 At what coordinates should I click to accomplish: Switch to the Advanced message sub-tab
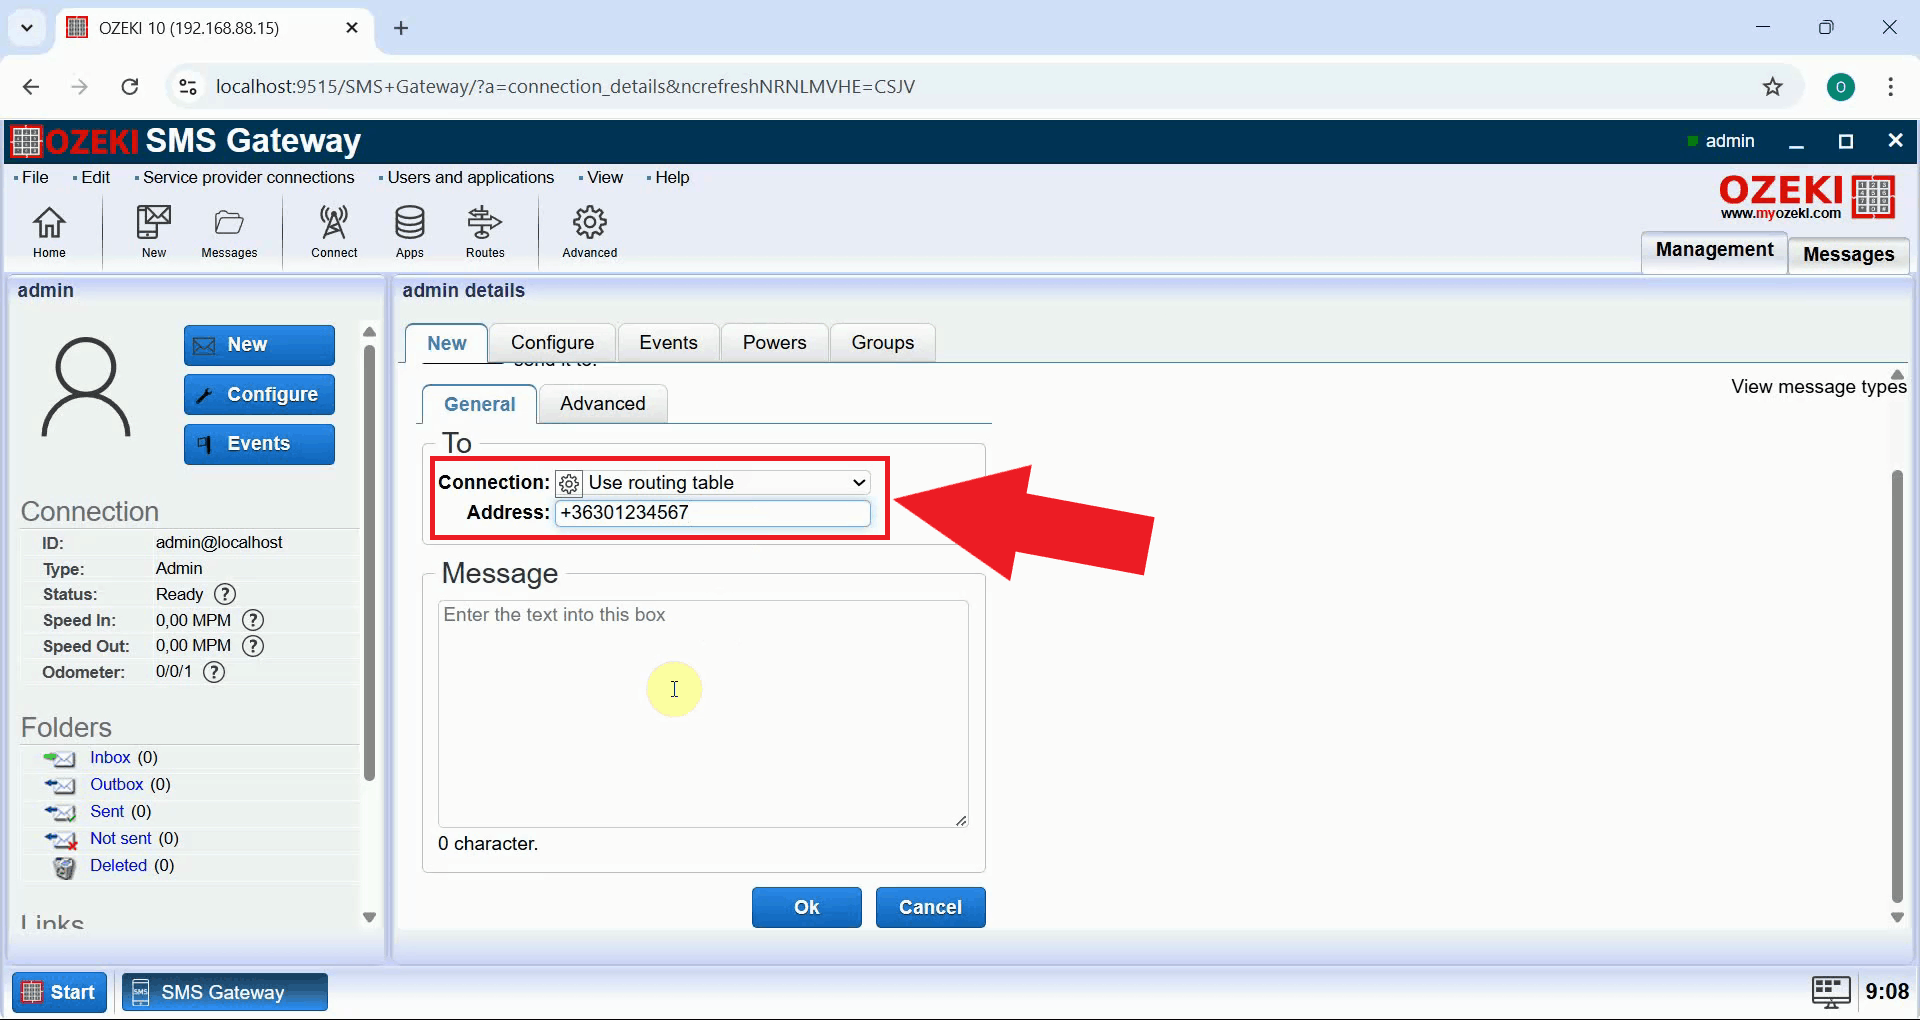click(x=602, y=404)
